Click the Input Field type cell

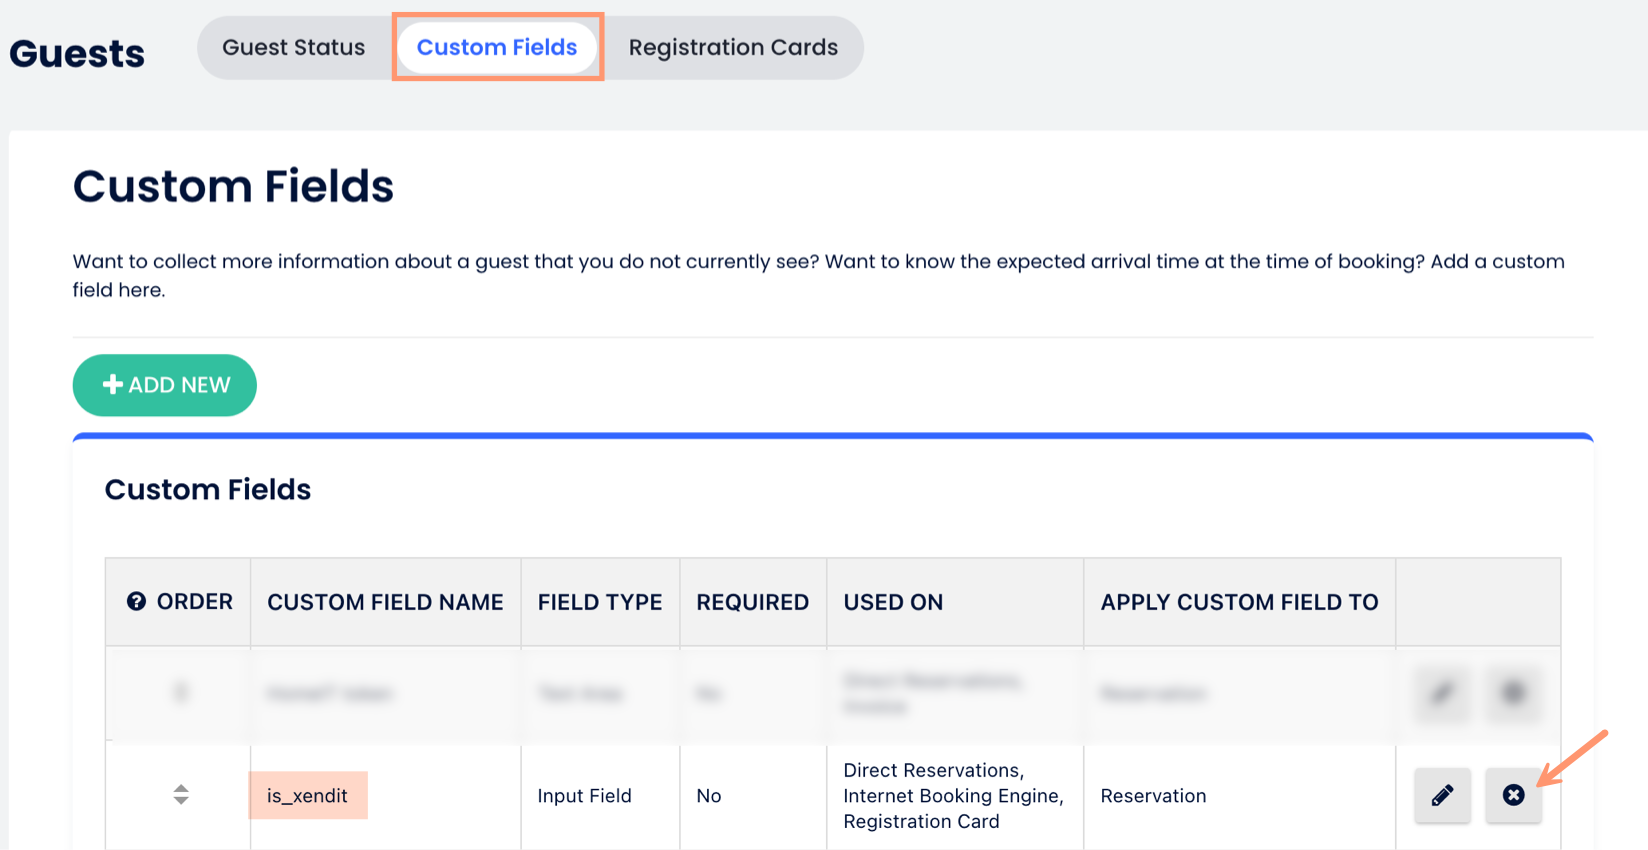pyautogui.click(x=584, y=796)
